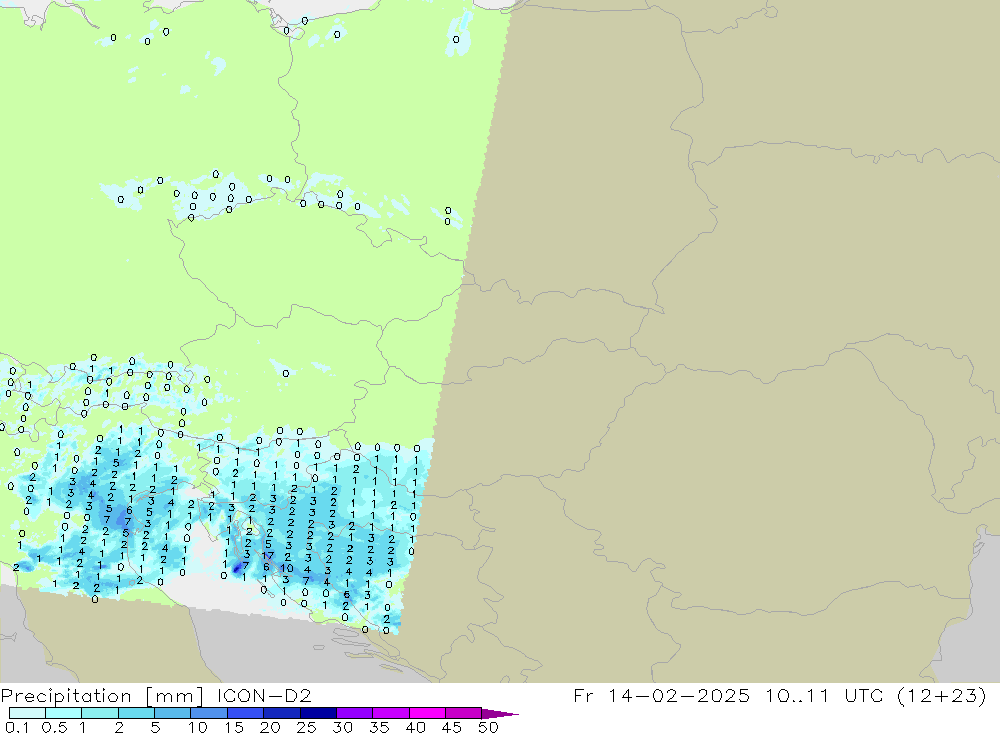Click the 25–30 mm dark navy swatch

point(318,713)
